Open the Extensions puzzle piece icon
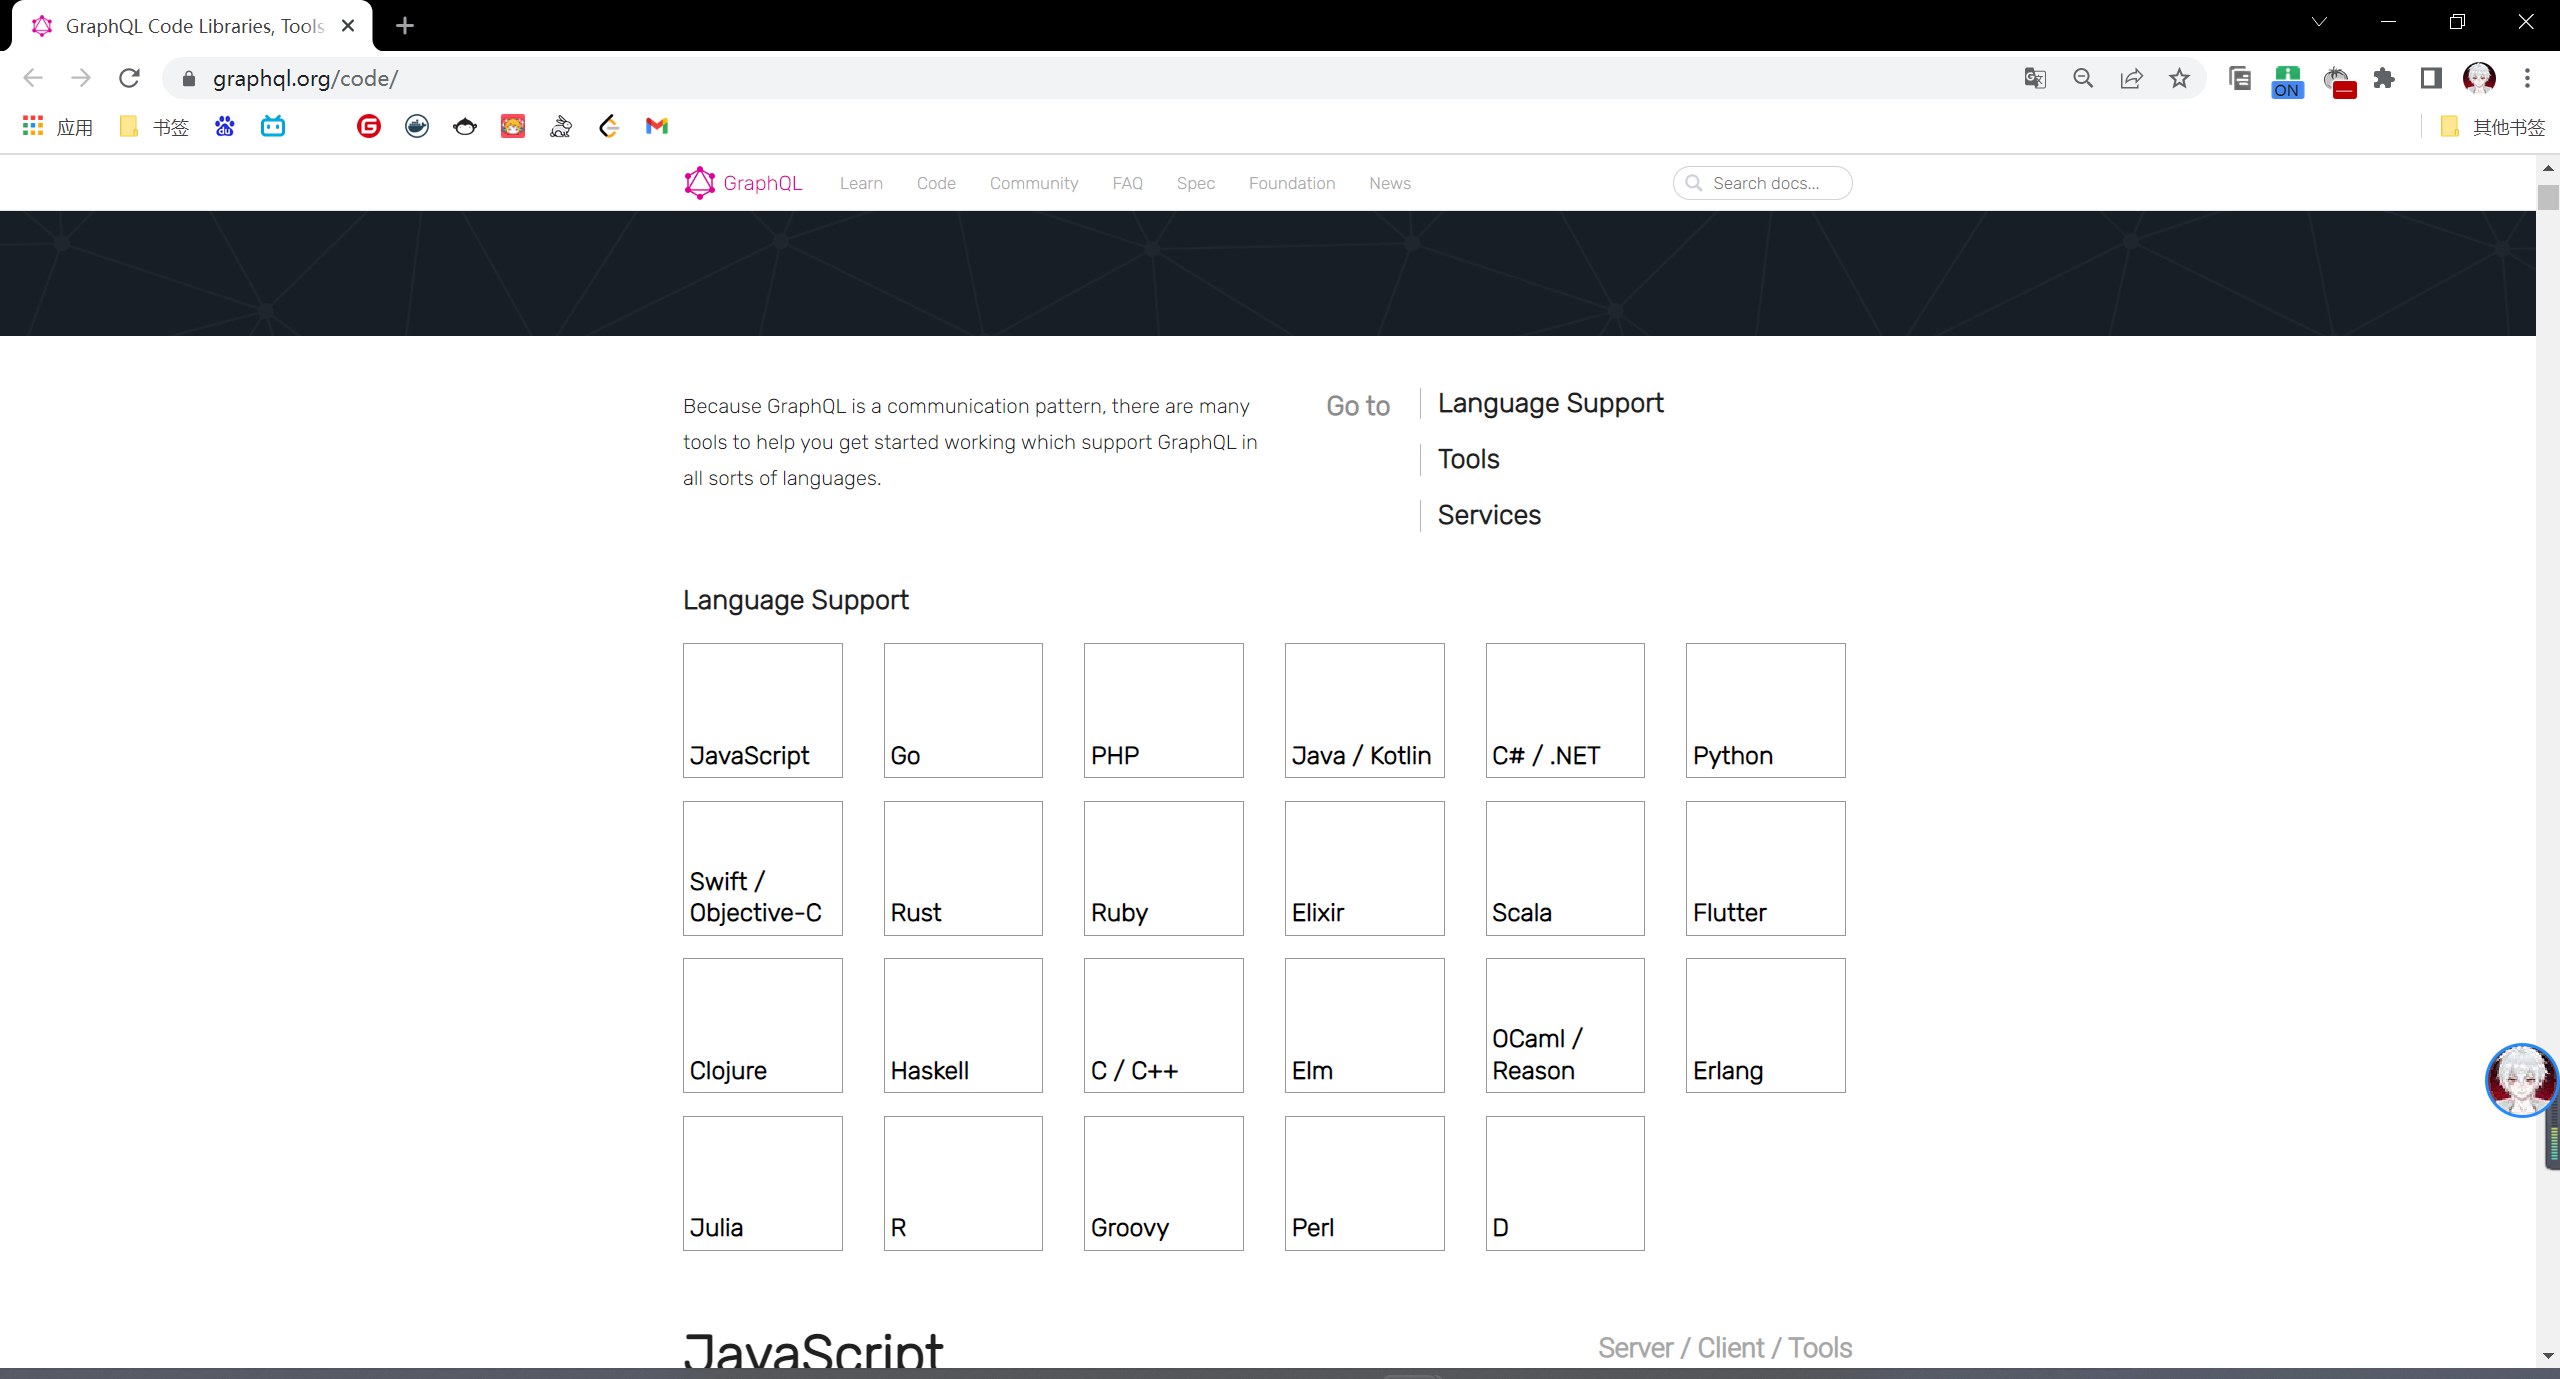This screenshot has width=2560, height=1379. [x=2384, y=78]
